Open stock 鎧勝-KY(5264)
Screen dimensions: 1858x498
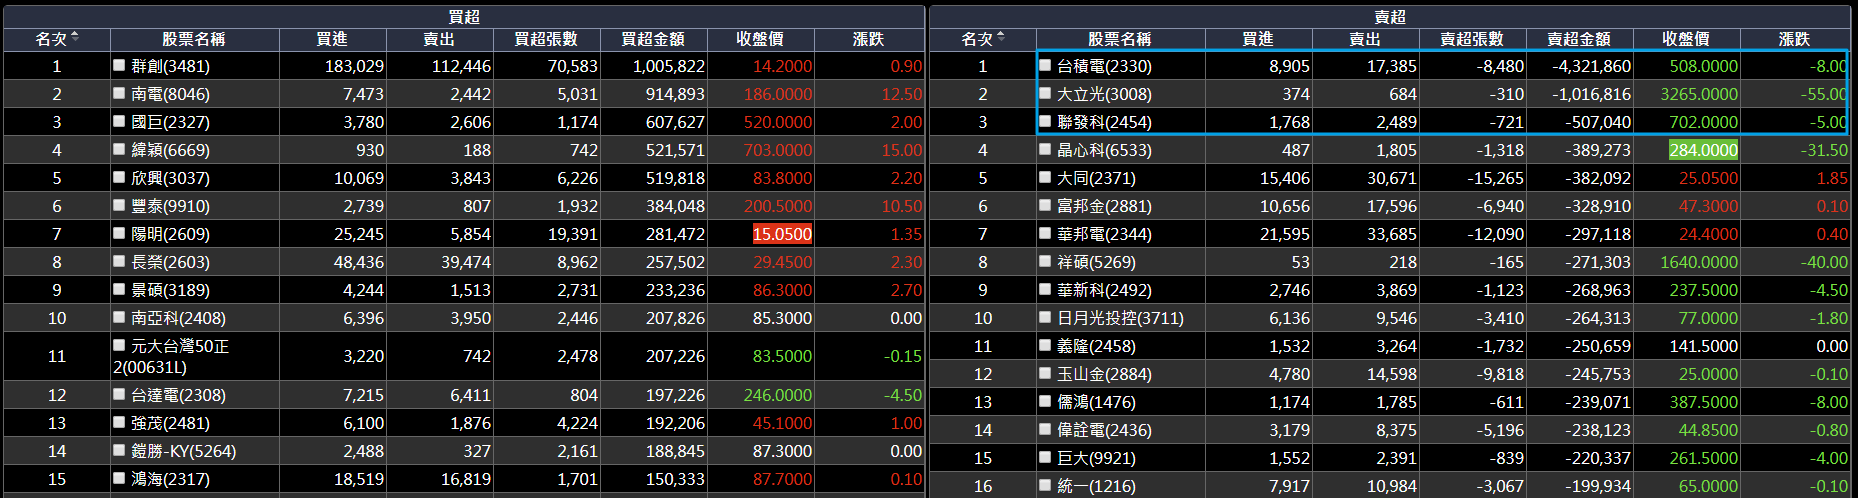184,451
